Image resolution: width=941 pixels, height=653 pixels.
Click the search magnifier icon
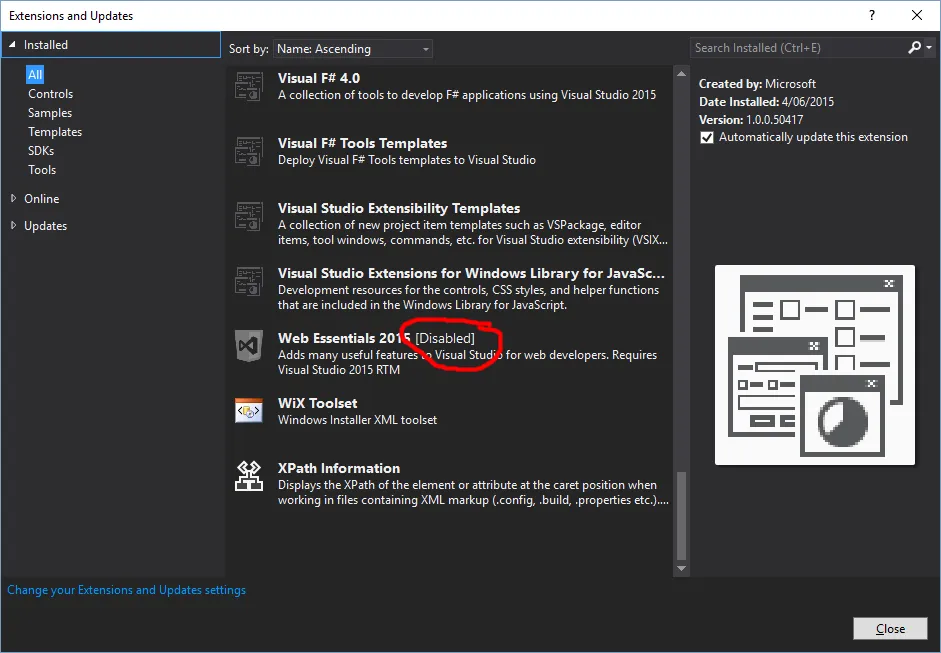914,47
